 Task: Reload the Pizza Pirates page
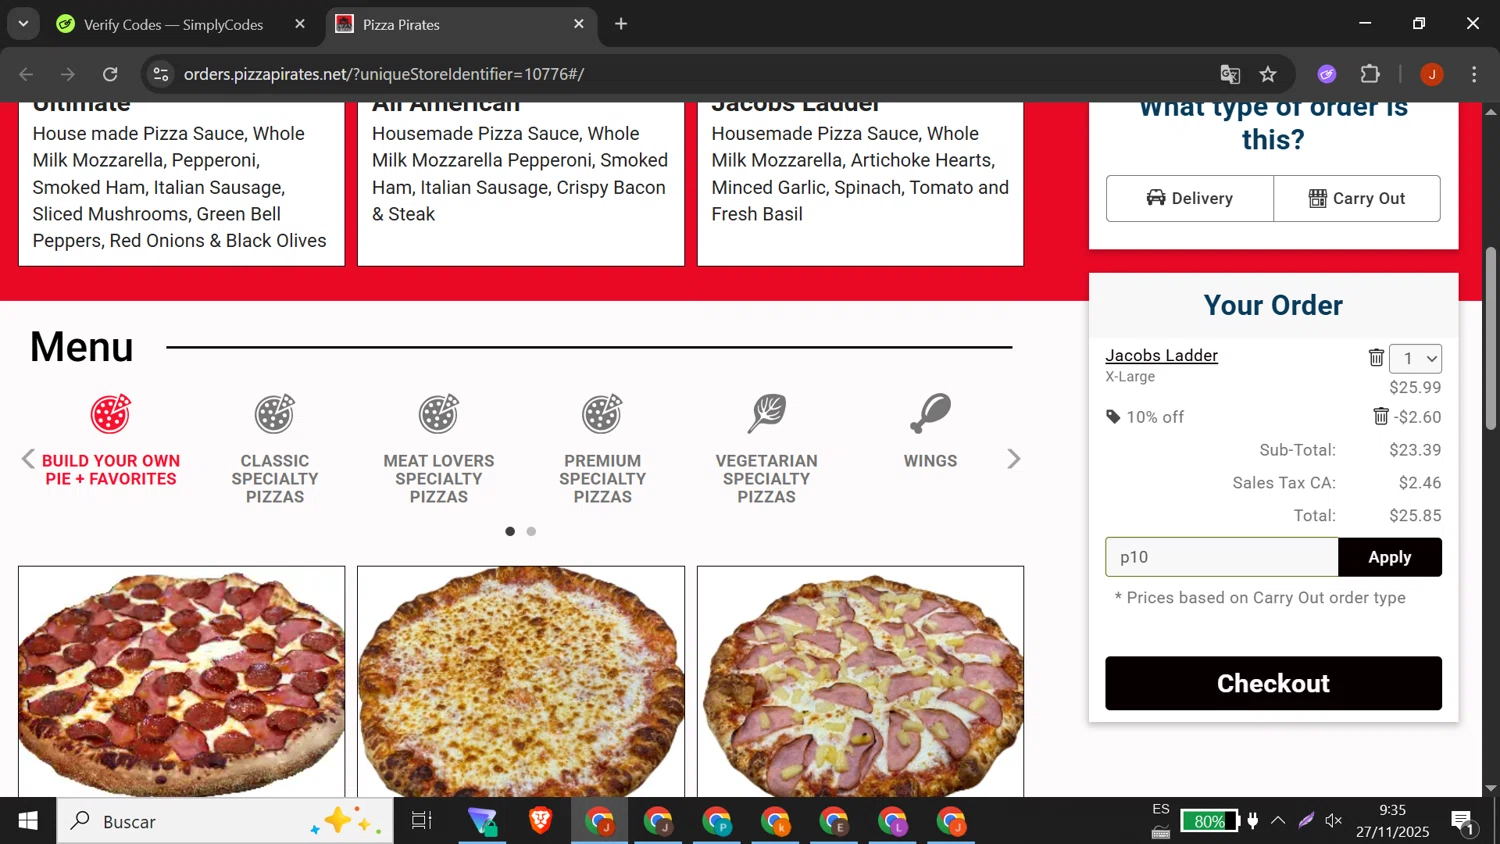[110, 74]
